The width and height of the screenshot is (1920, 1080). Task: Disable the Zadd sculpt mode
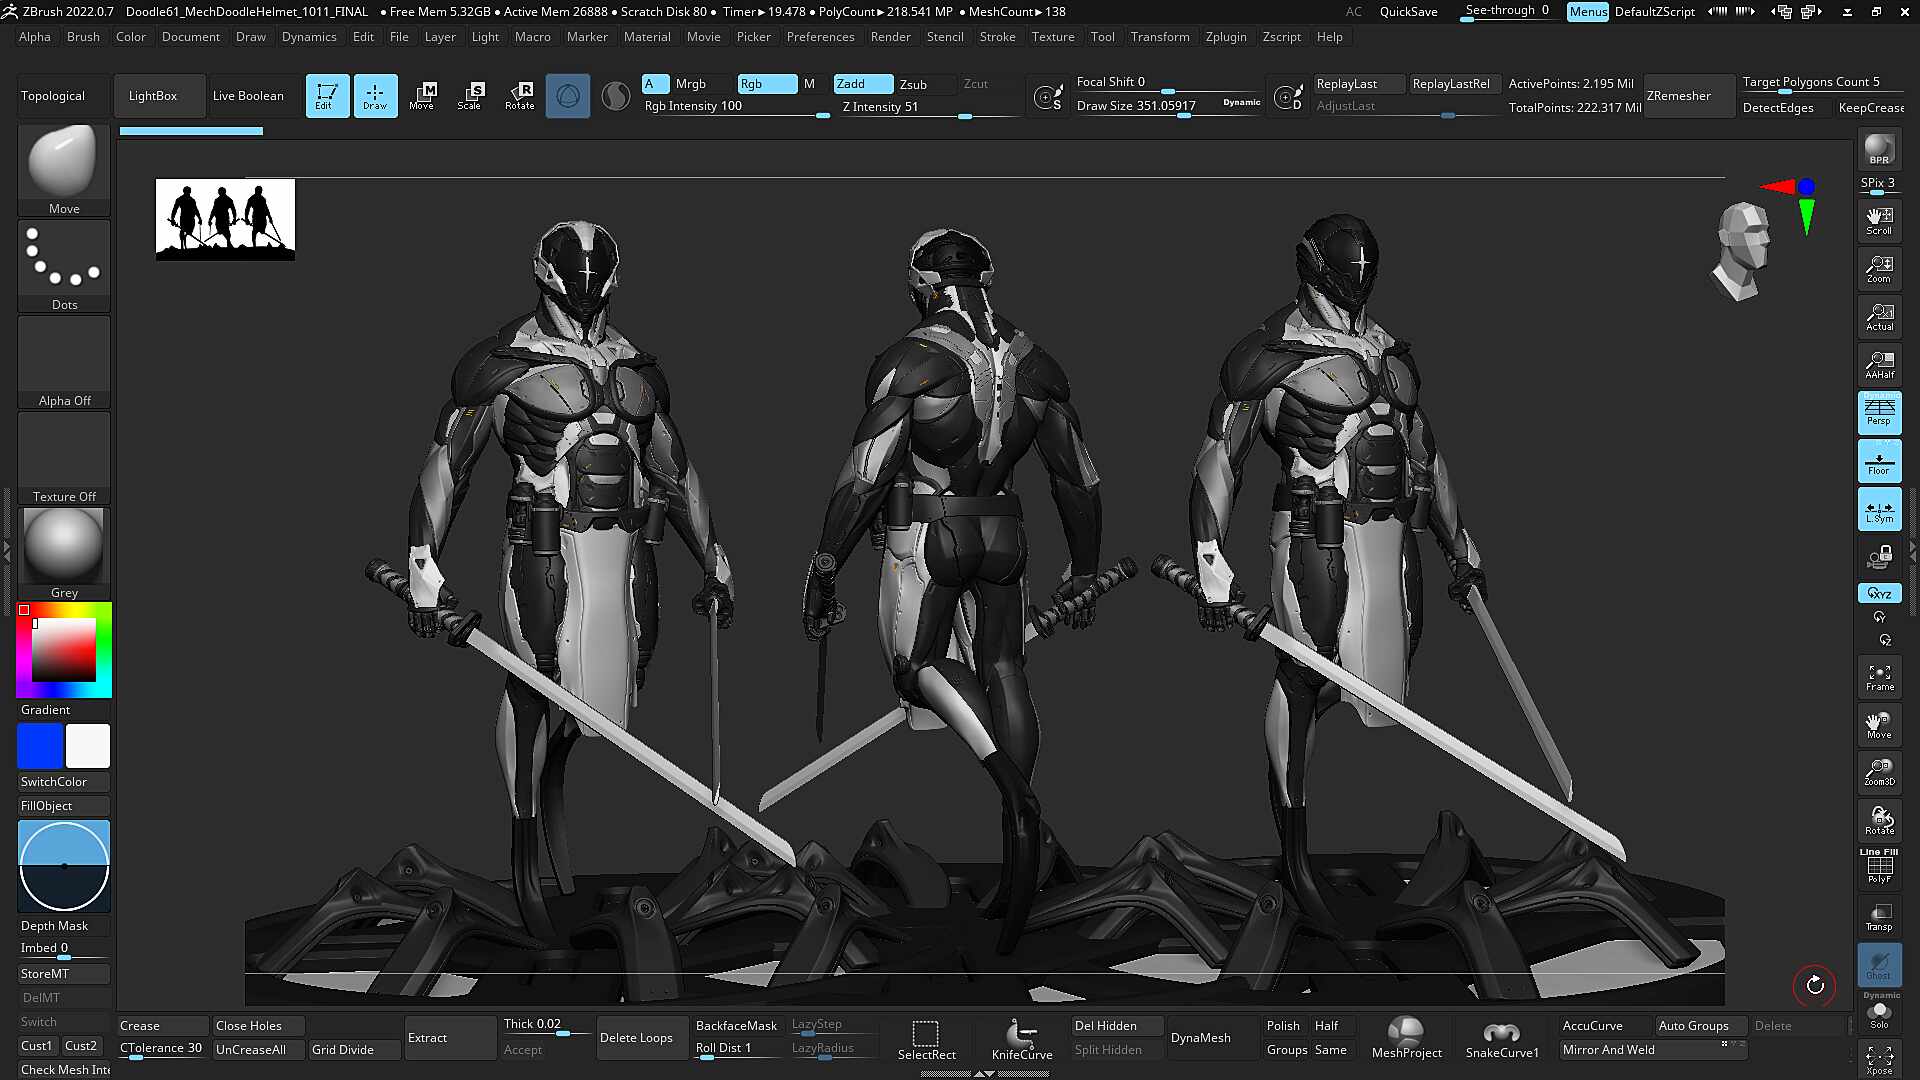(x=863, y=84)
